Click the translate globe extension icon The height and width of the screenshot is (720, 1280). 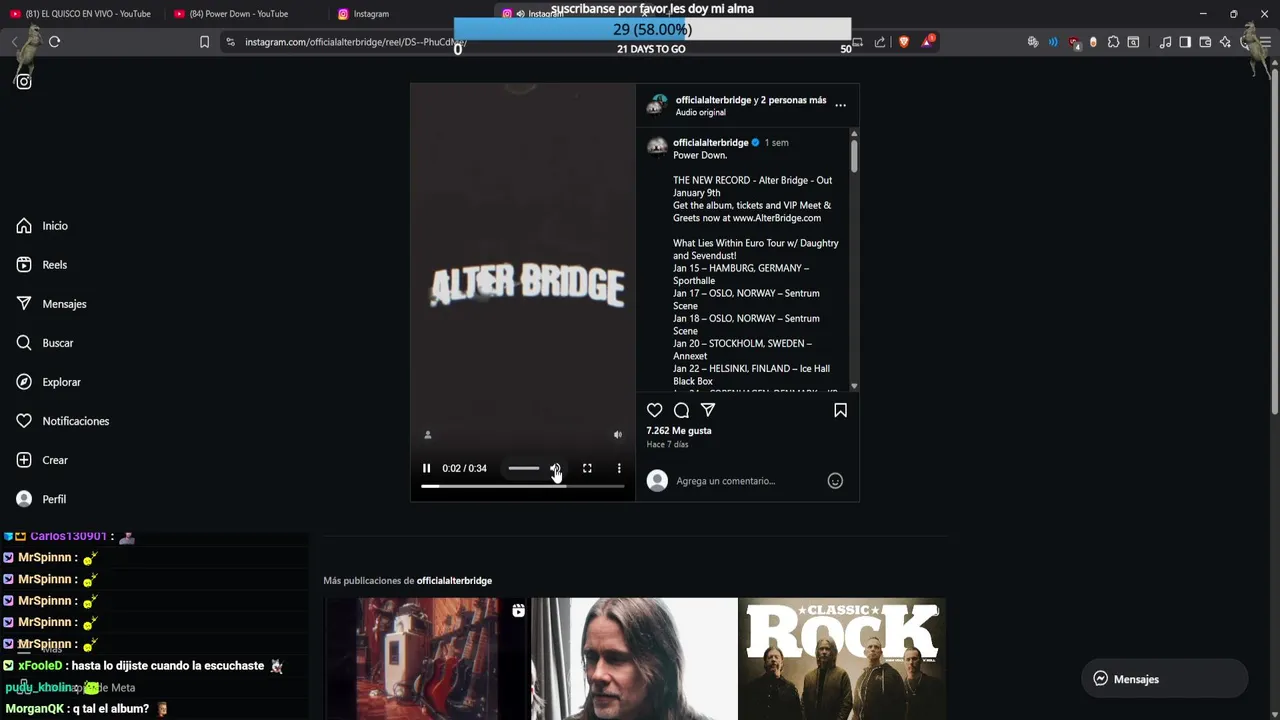pos(1033,42)
